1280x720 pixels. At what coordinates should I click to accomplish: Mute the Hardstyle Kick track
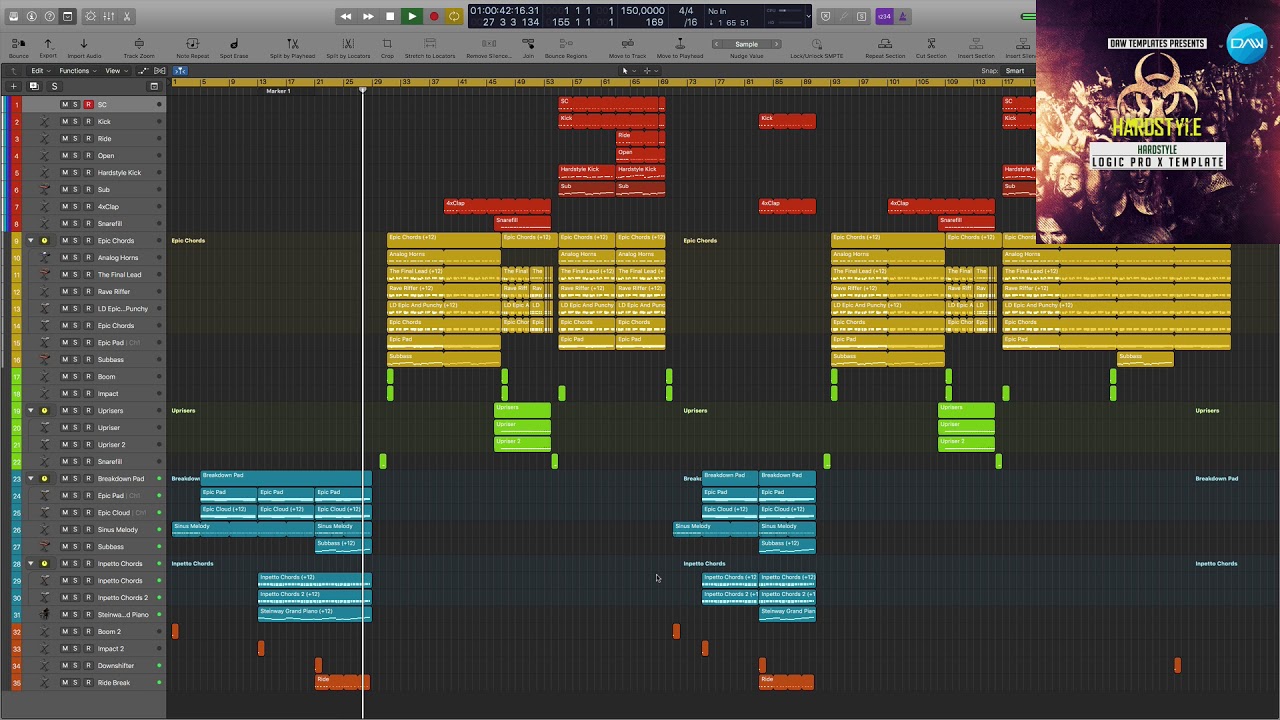coord(65,173)
